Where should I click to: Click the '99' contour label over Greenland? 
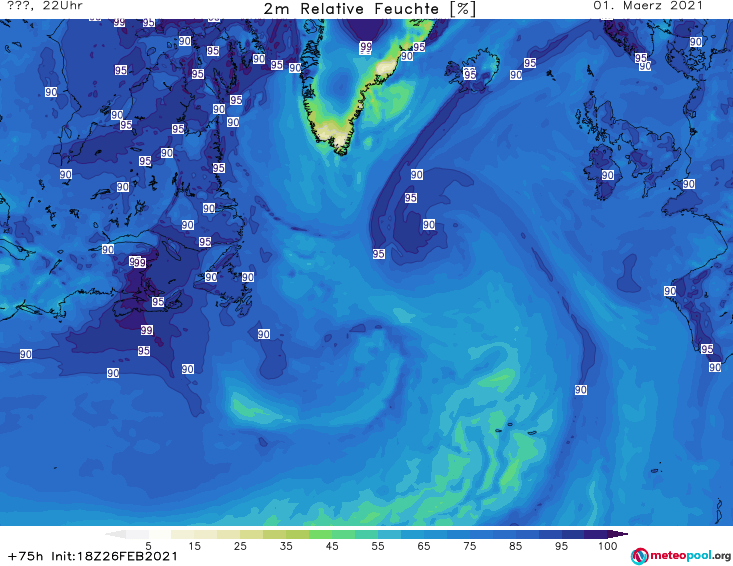[x=366, y=47]
